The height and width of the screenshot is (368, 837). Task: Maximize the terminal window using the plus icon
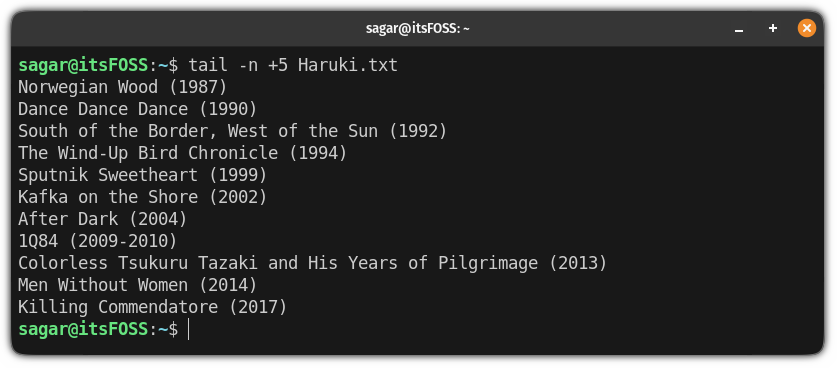point(772,28)
